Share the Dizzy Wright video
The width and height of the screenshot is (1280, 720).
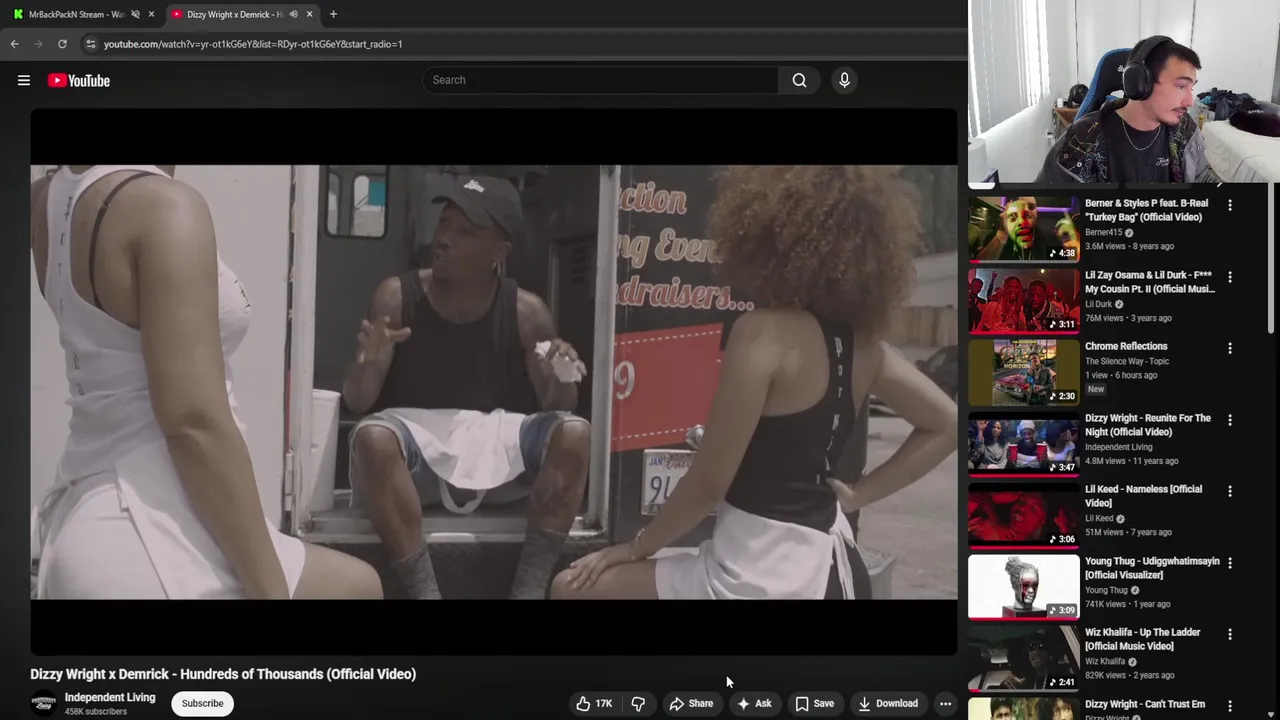coord(691,703)
